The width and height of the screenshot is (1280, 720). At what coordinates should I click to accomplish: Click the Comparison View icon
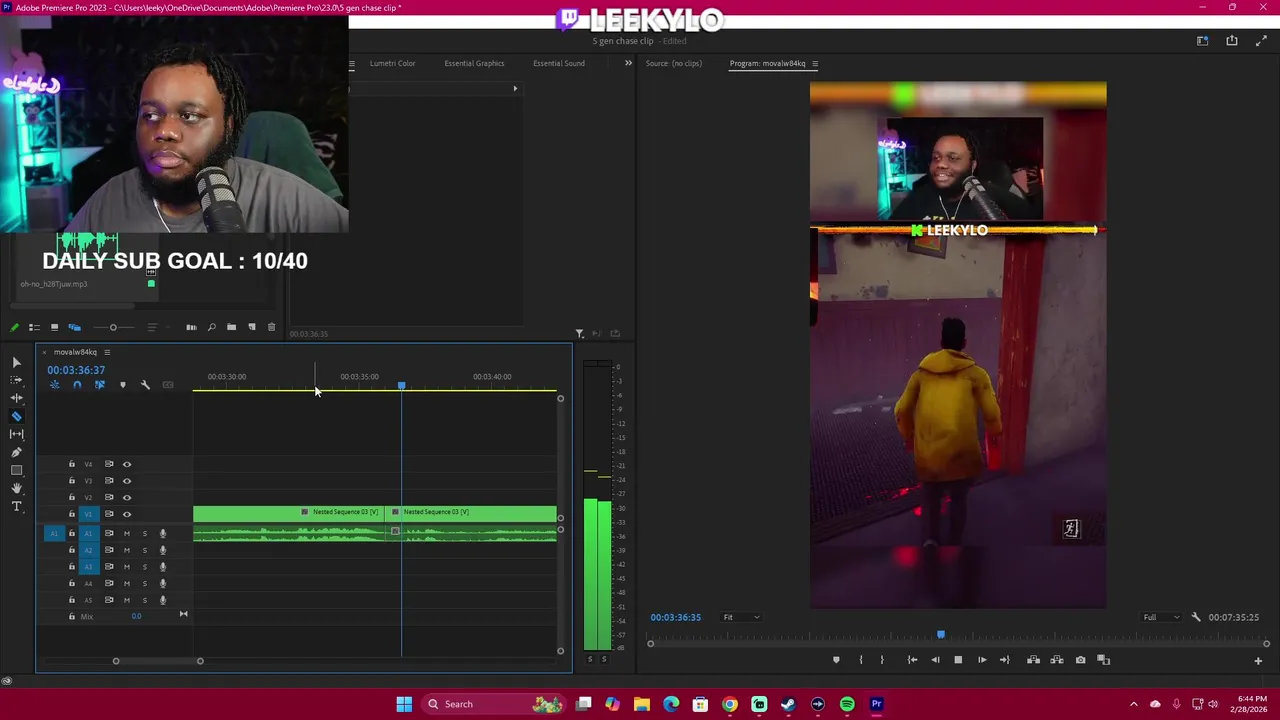(x=1103, y=660)
